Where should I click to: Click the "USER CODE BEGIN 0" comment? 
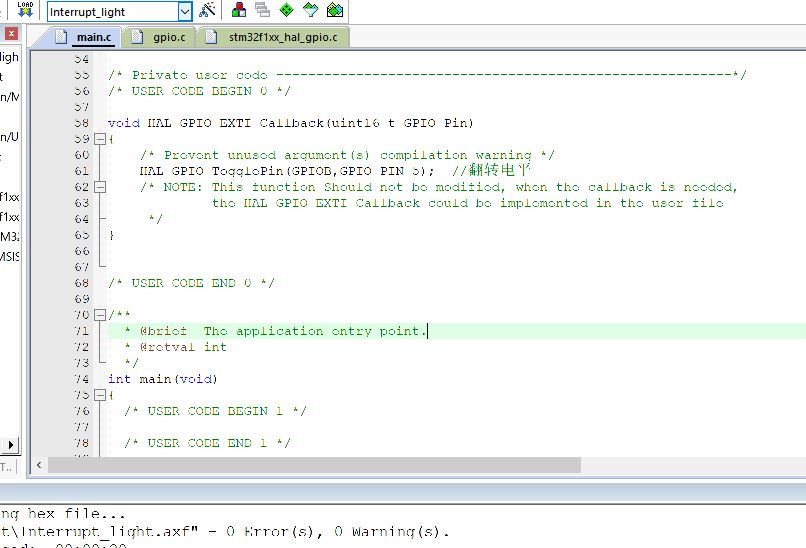199,92
